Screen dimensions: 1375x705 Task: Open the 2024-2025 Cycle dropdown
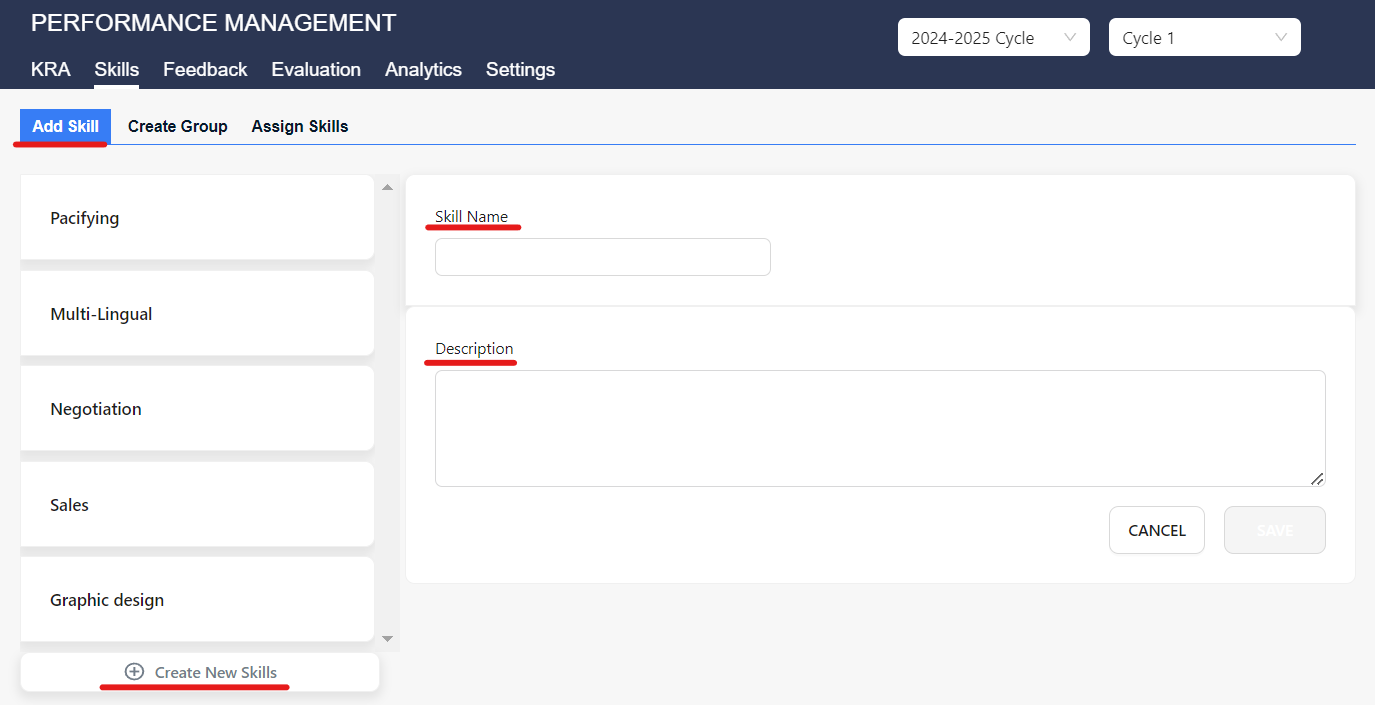(x=993, y=36)
